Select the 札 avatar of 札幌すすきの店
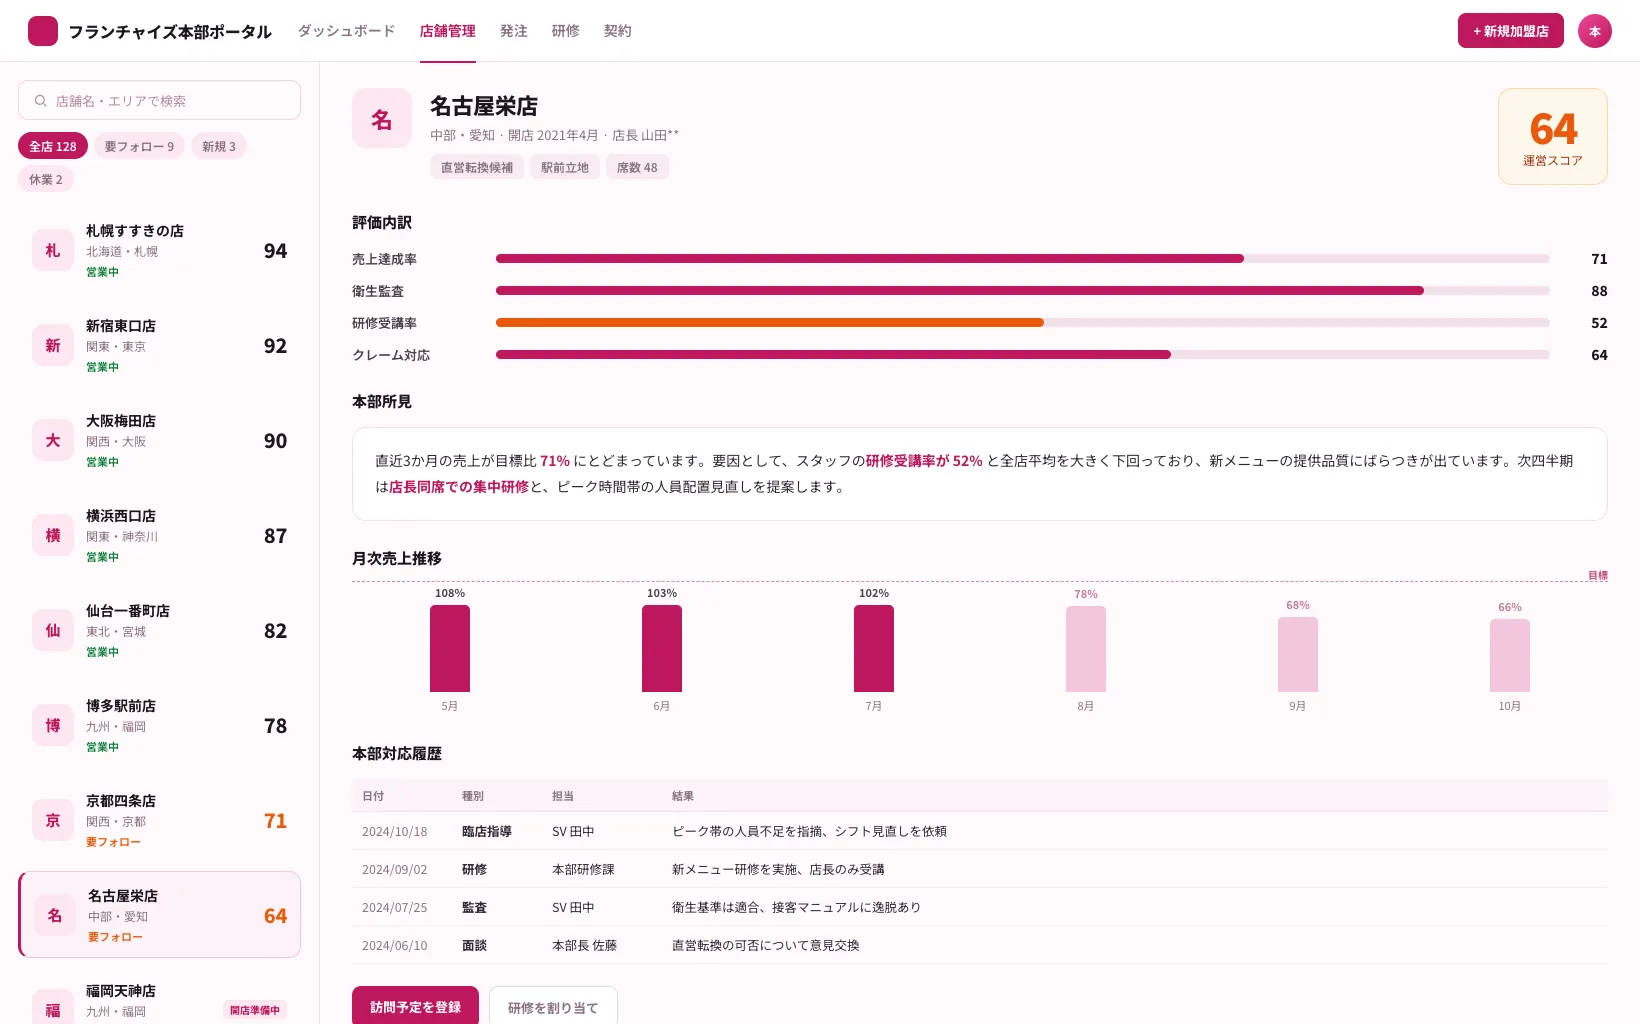1640x1024 pixels. (53, 251)
